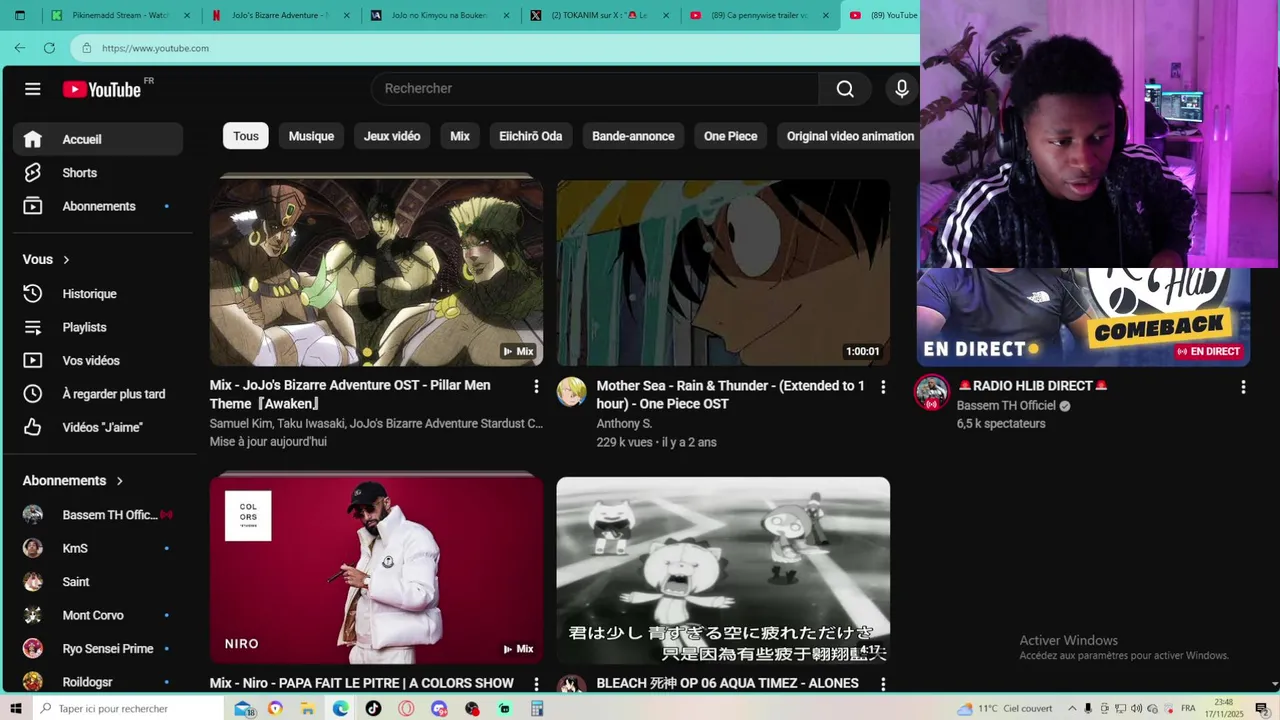Open Playlists in the sidebar
Image resolution: width=1280 pixels, height=720 pixels.
pos(98,327)
